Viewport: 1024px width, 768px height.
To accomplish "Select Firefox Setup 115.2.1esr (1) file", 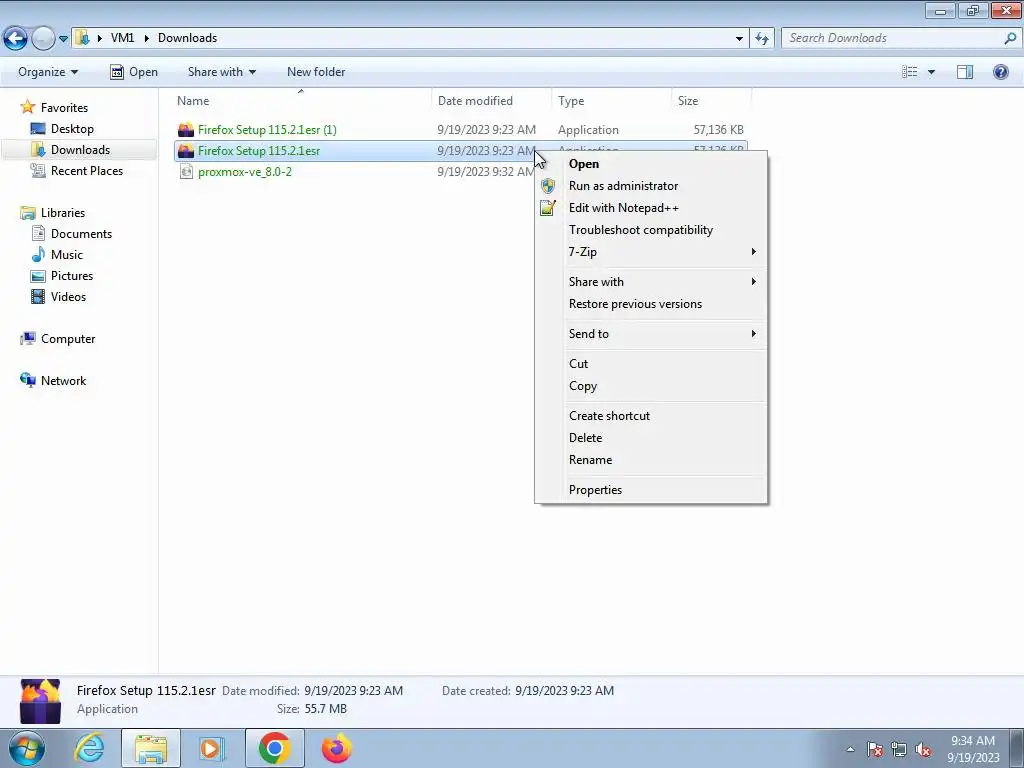I will pos(267,129).
